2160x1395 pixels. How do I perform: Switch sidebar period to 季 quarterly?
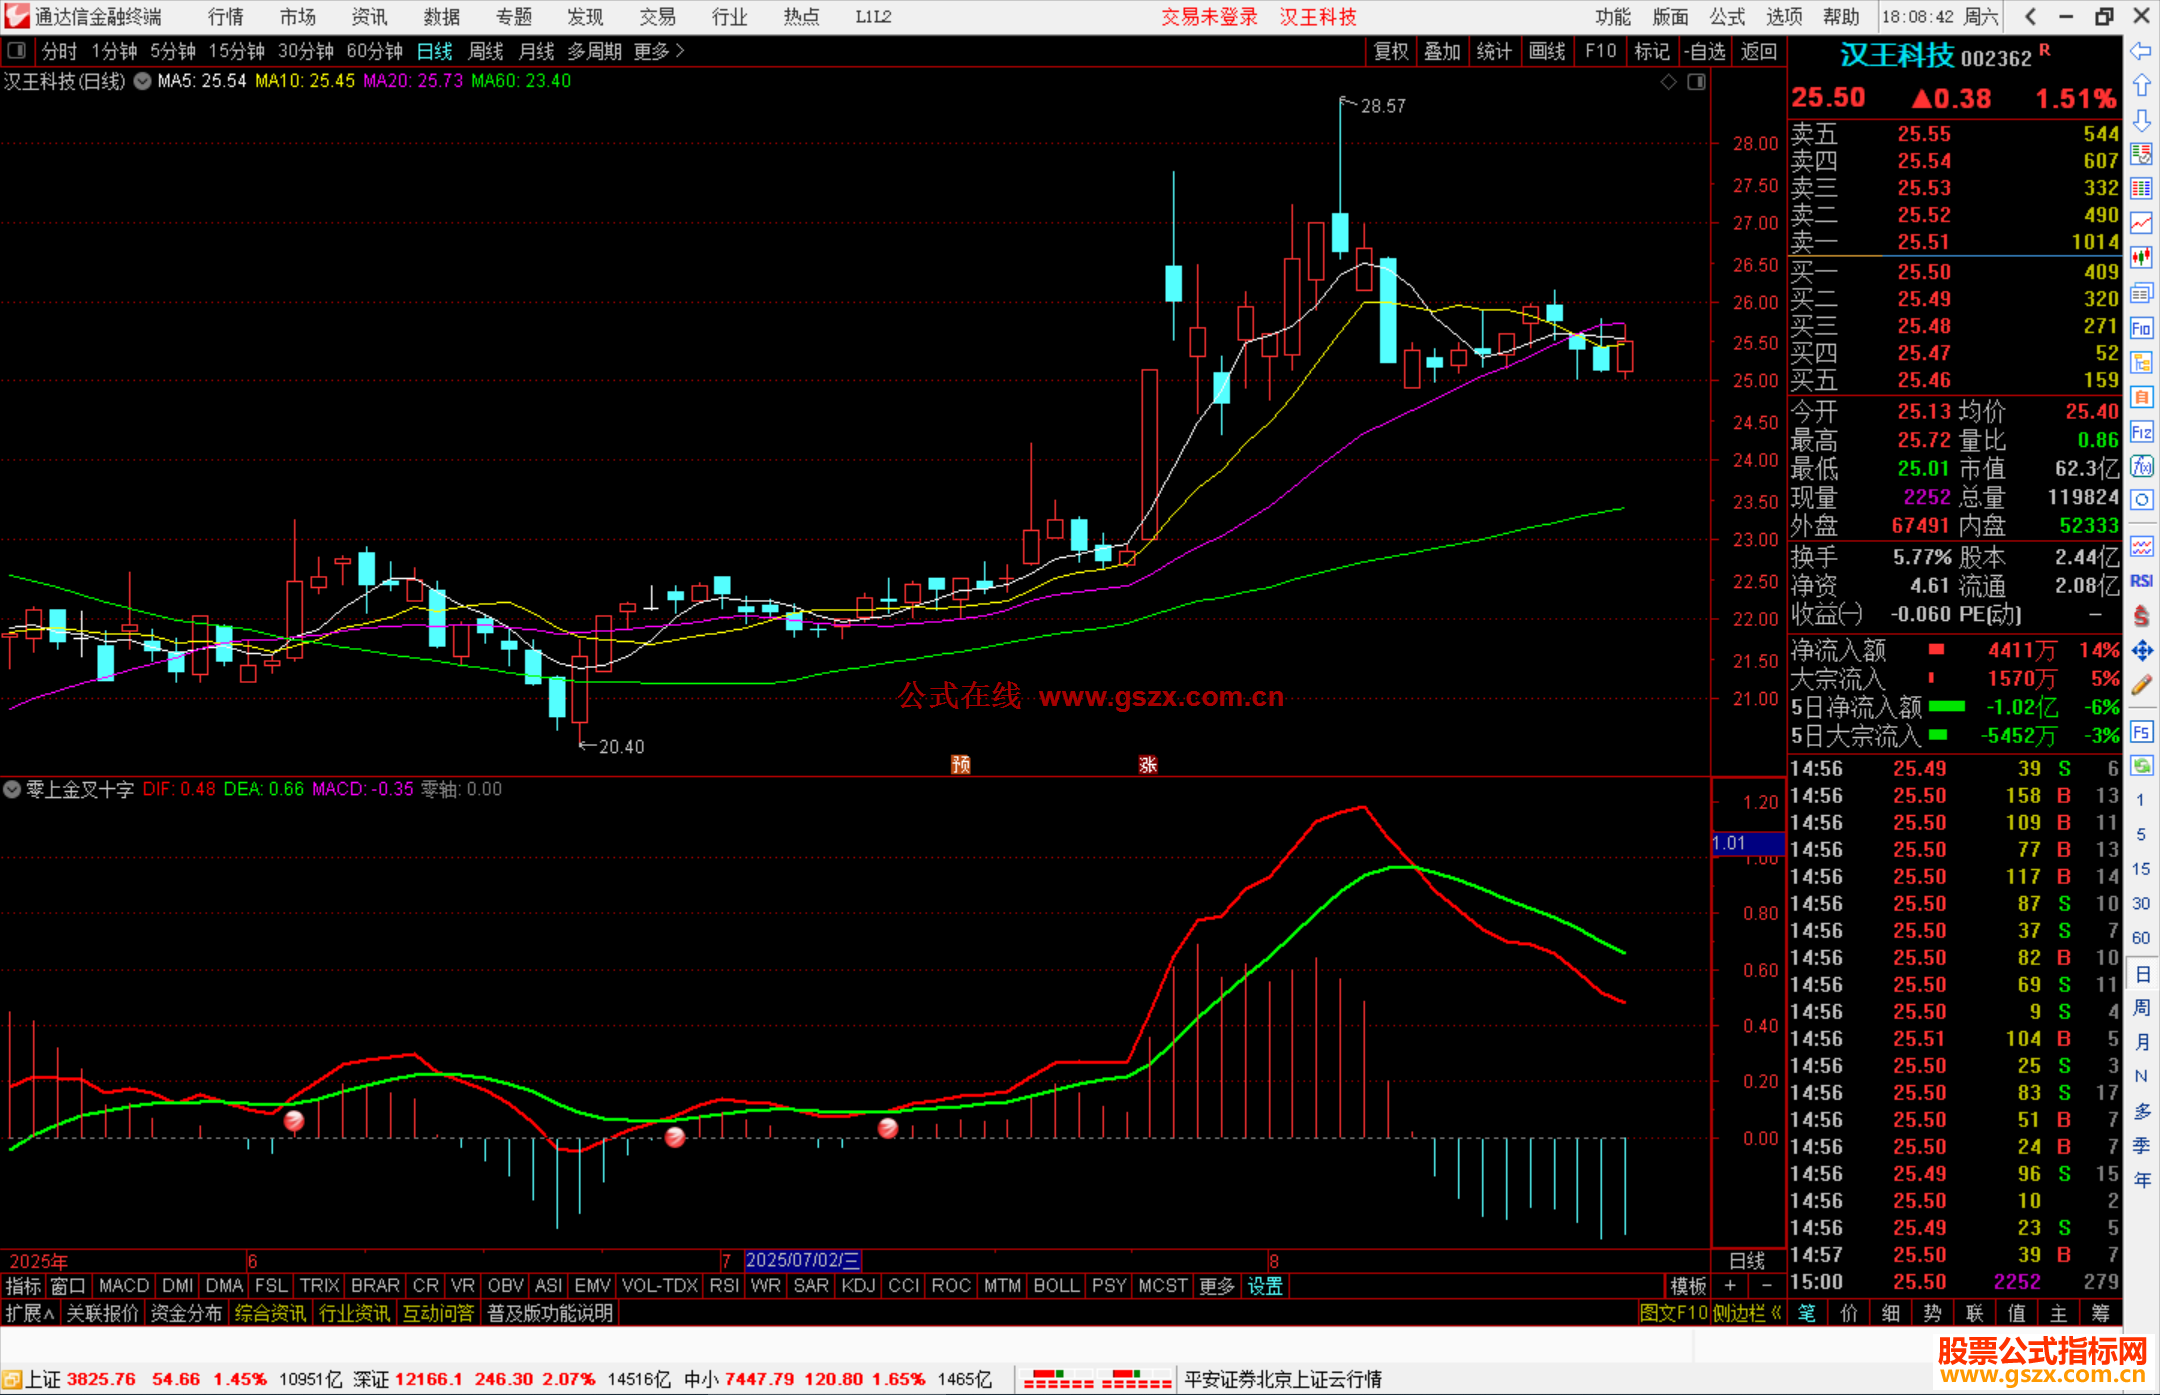tap(2142, 1145)
